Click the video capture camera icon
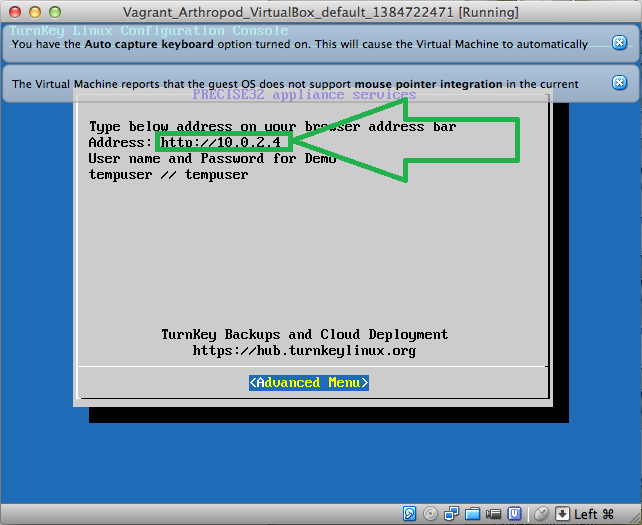Viewport: 642px width, 525px height. (493, 514)
